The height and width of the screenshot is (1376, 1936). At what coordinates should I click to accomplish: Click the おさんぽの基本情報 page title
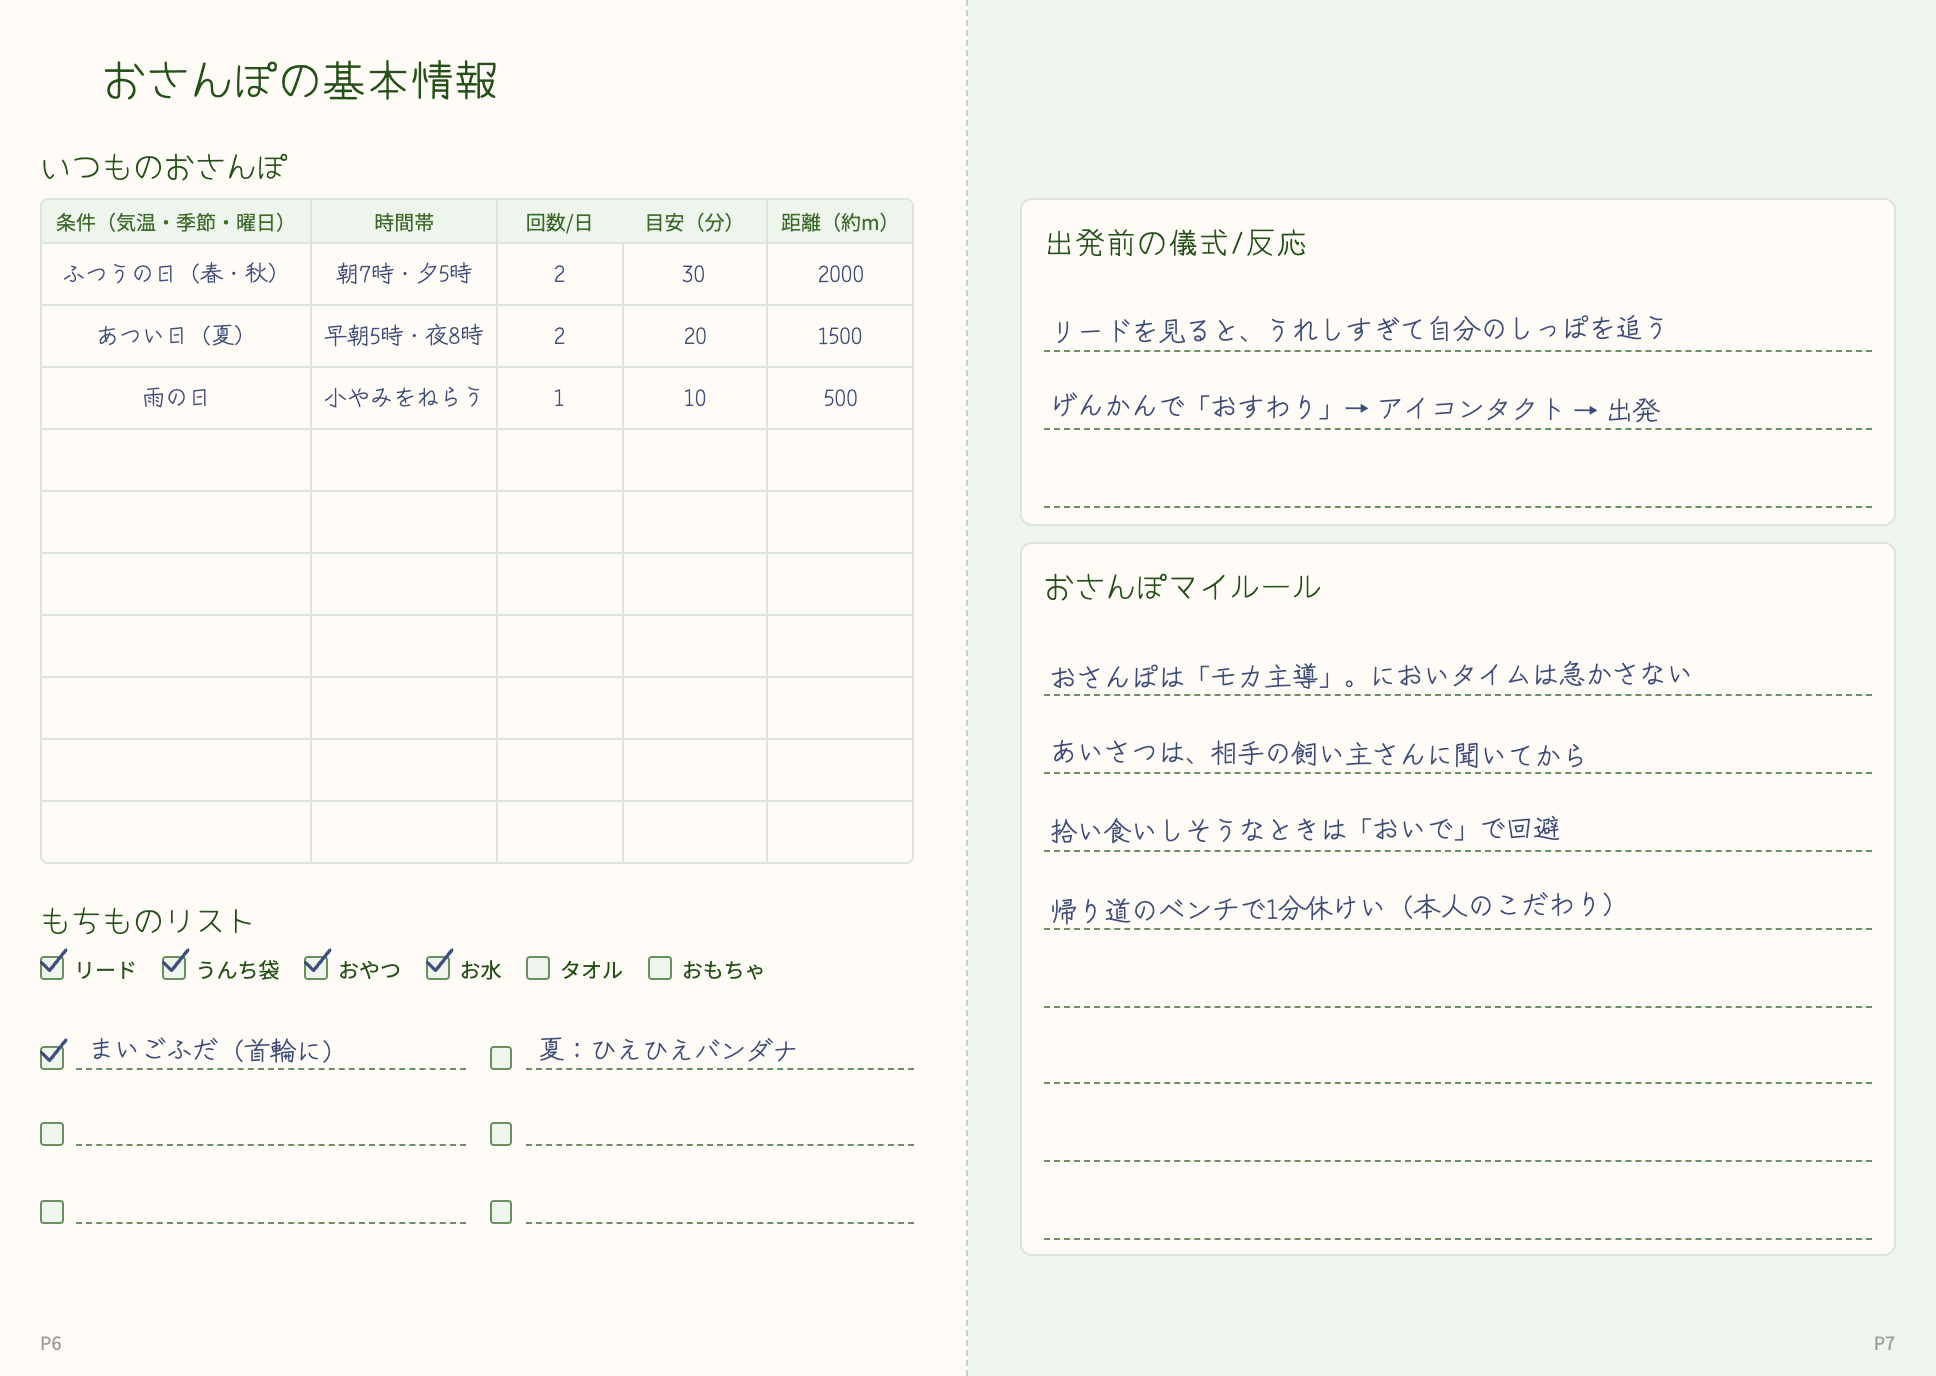click(x=300, y=80)
